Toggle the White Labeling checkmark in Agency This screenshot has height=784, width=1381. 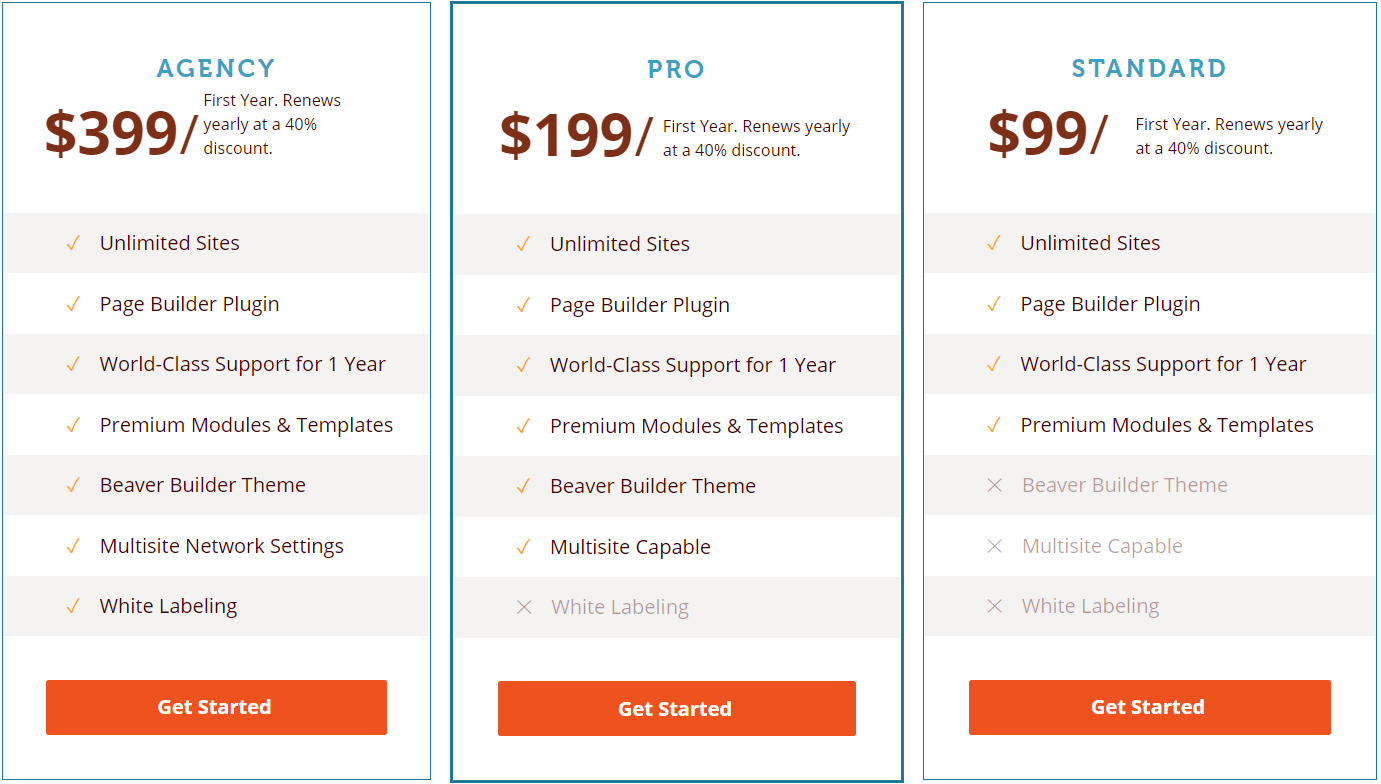pos(72,606)
